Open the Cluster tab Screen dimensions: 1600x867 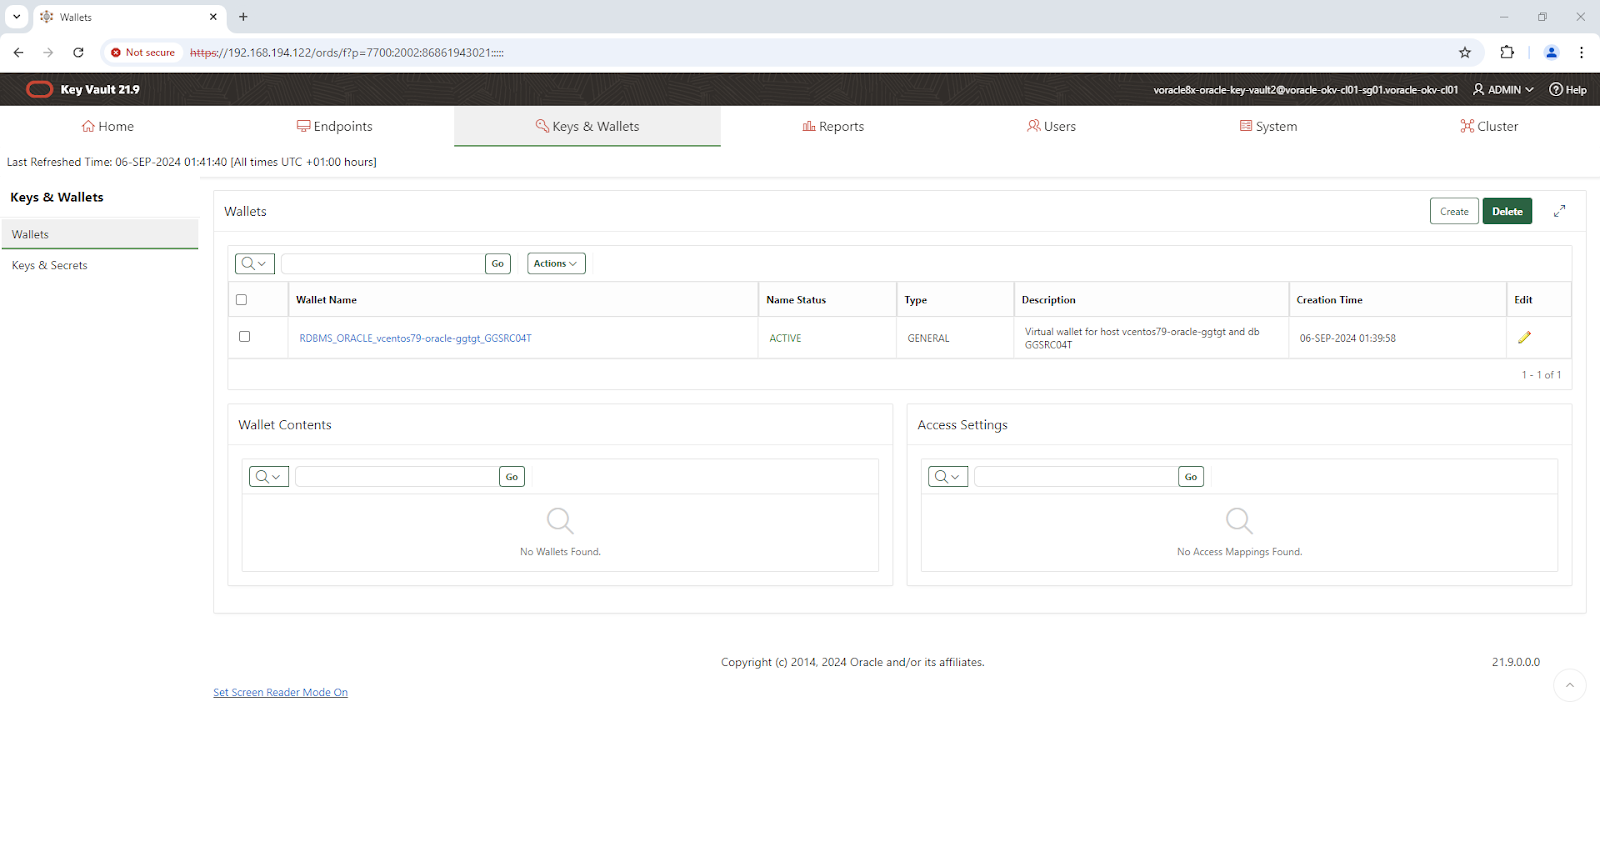point(1489,126)
